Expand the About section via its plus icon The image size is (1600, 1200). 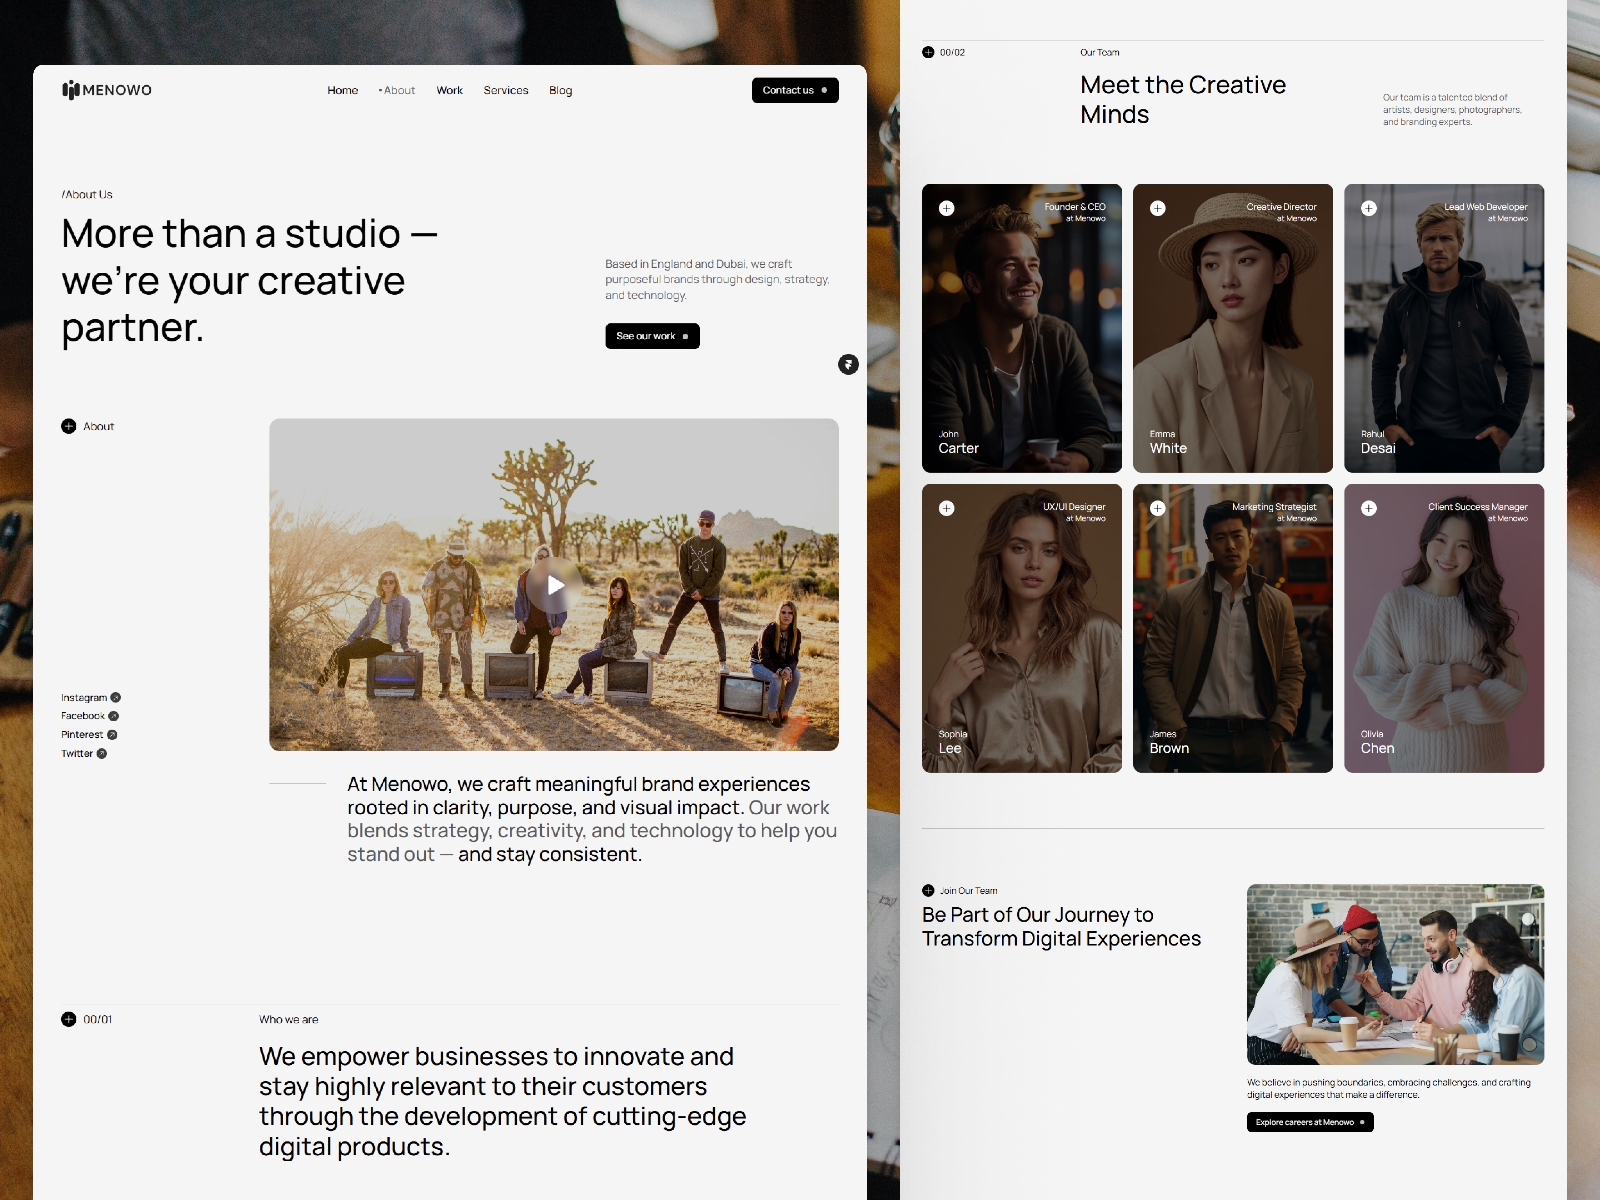click(69, 426)
